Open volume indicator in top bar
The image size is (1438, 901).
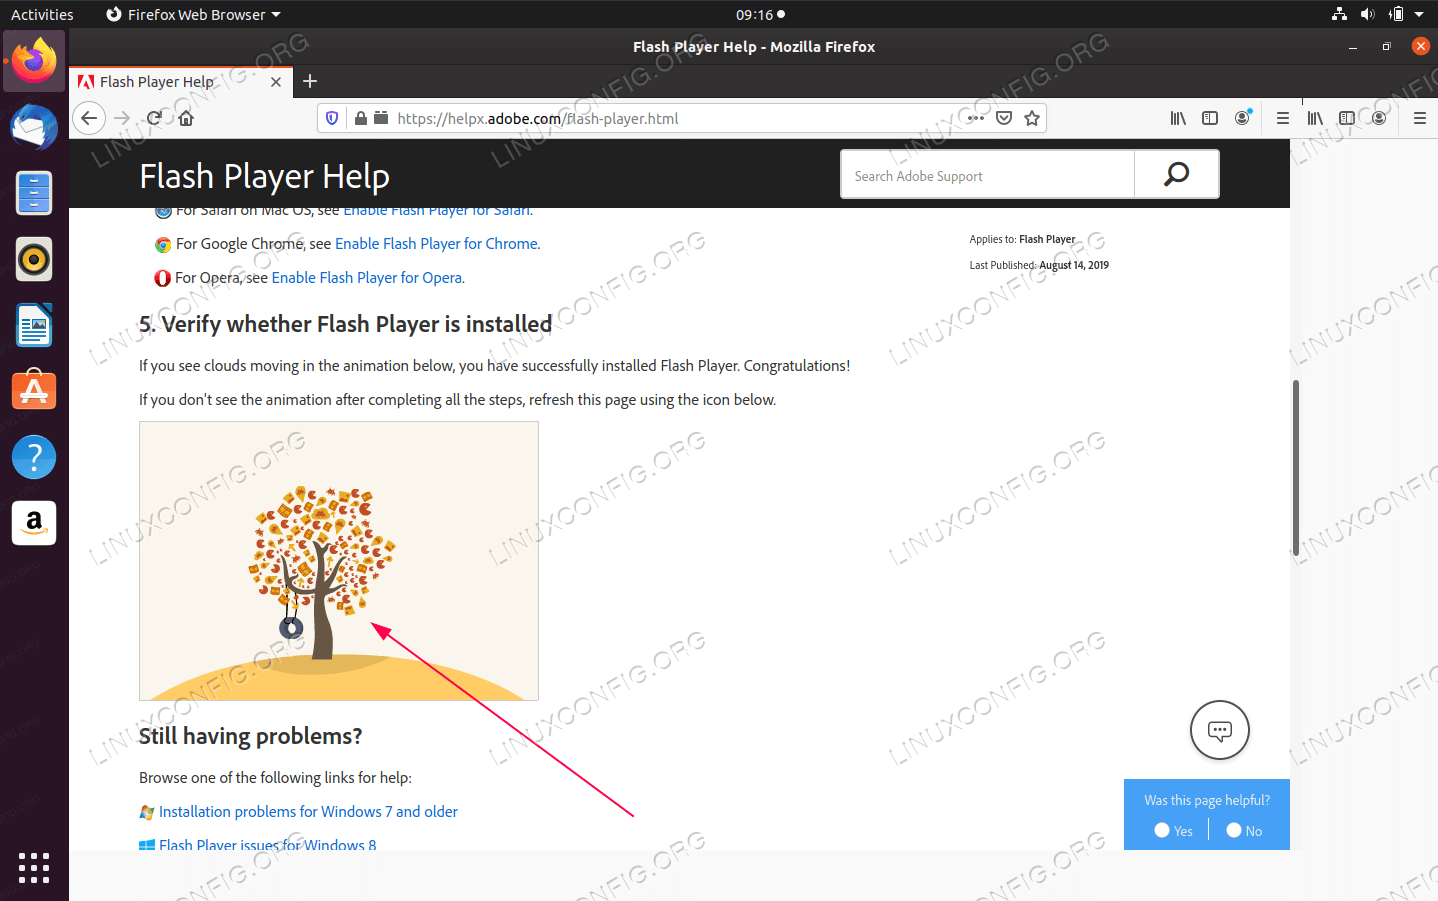point(1367,14)
